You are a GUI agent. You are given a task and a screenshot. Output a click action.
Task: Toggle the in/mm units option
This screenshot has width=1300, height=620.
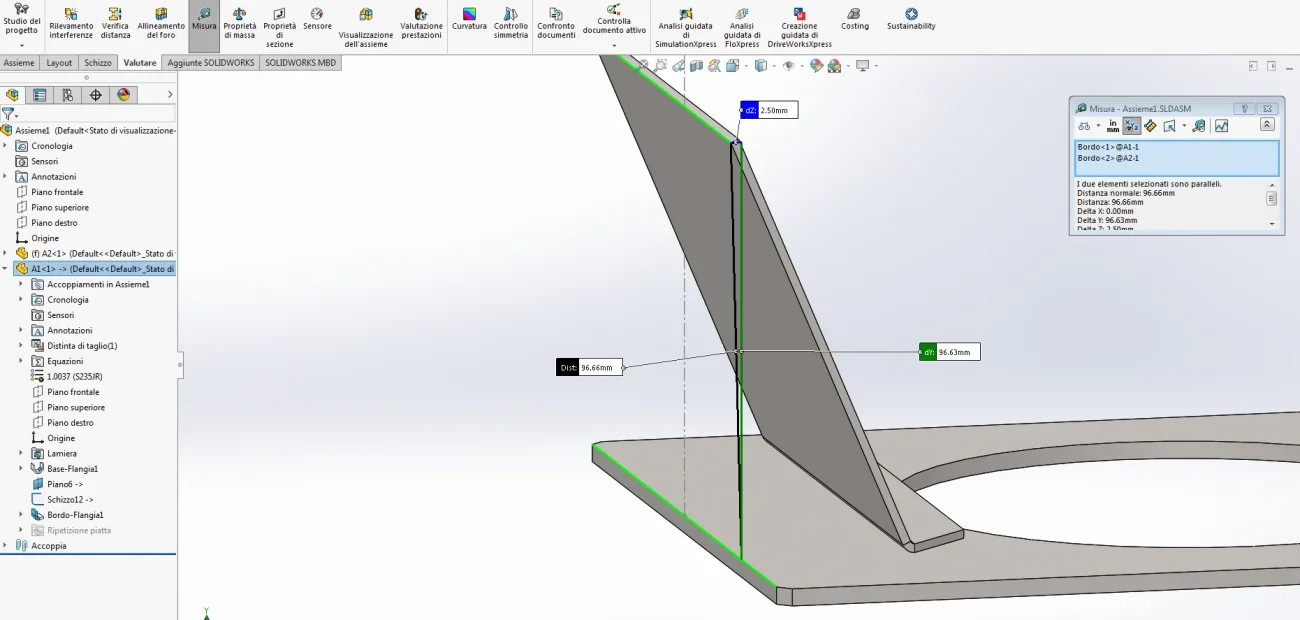[x=1113, y=126]
